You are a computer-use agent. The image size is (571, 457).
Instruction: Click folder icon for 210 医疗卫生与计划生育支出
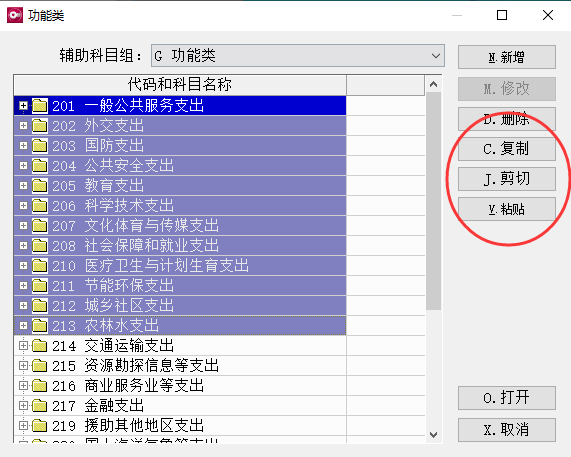tap(40, 265)
